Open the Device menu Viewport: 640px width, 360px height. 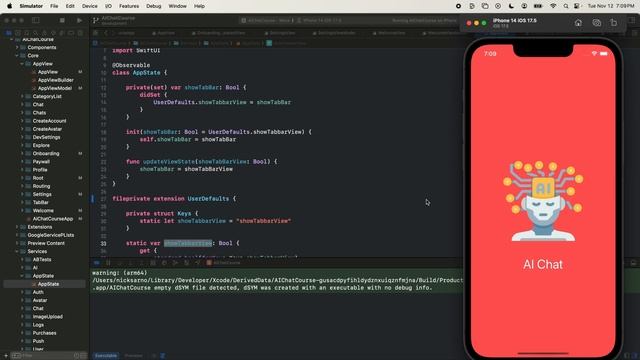click(89, 6)
